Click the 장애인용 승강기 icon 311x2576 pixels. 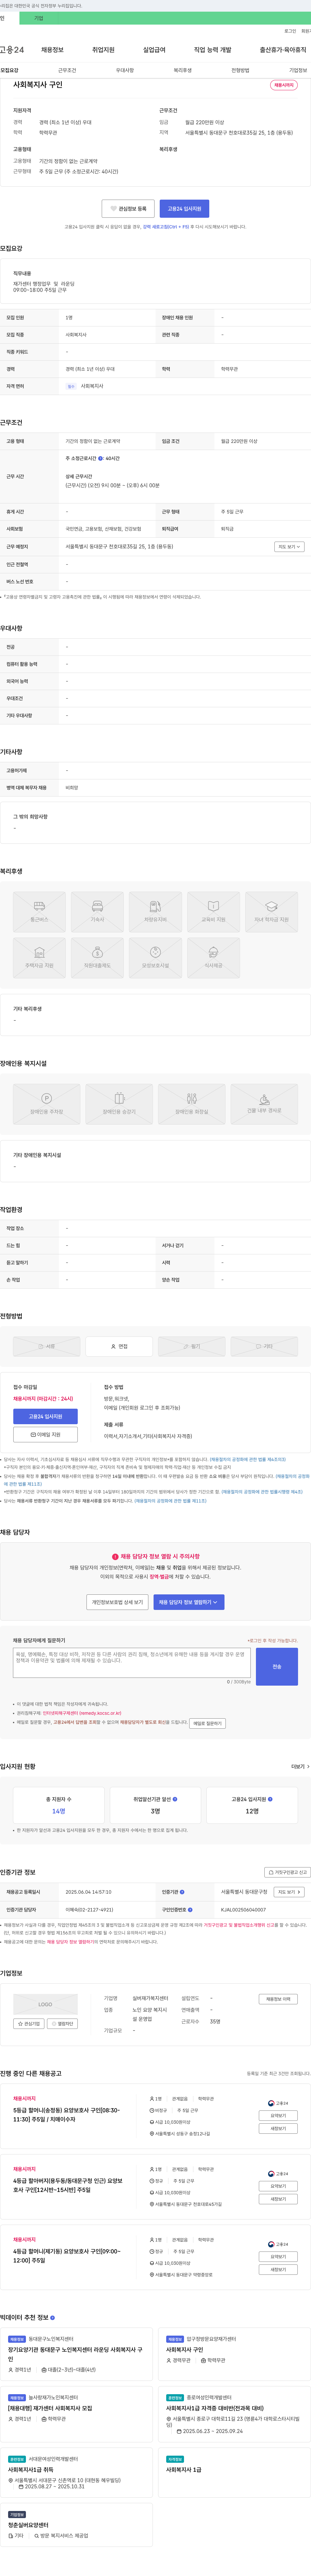119,1104
